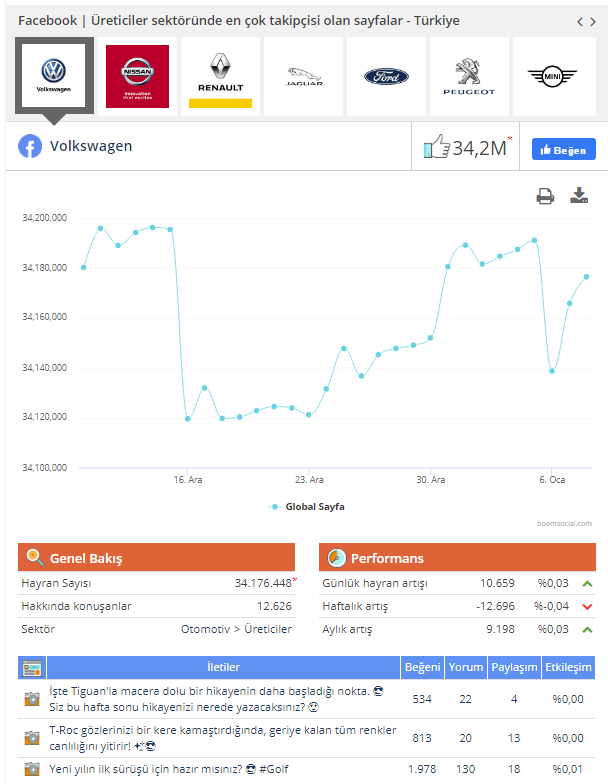Click the 534 likes cell
The height and width of the screenshot is (784, 608).
click(422, 699)
